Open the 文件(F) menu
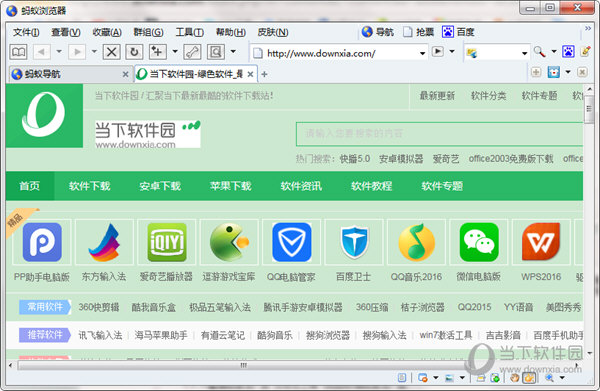Viewport: 600px width, 391px height. pos(26,32)
